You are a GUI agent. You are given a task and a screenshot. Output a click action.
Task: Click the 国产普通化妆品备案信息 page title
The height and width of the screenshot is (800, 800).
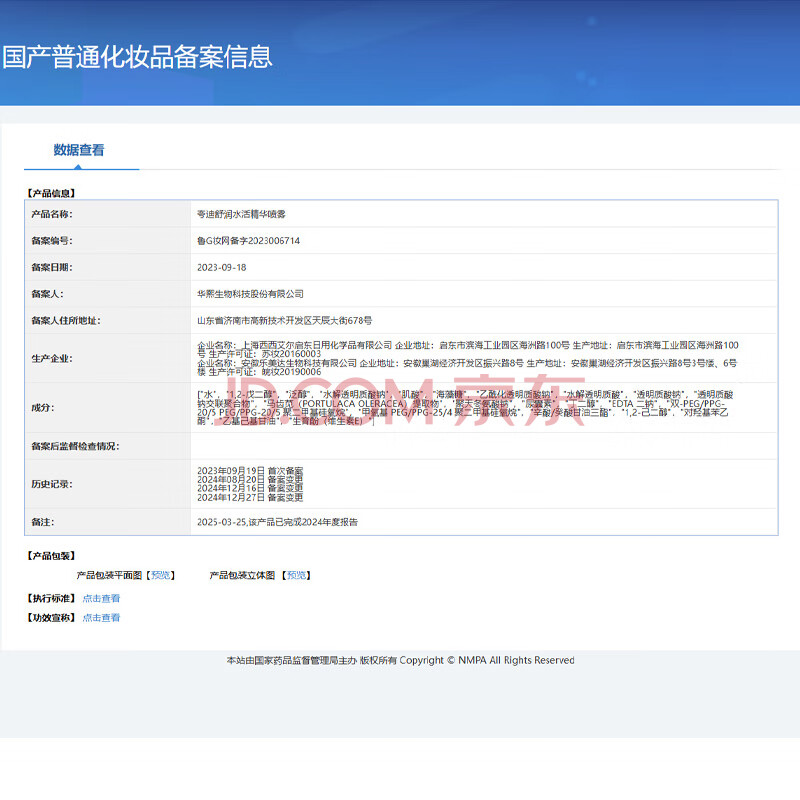click(x=137, y=56)
